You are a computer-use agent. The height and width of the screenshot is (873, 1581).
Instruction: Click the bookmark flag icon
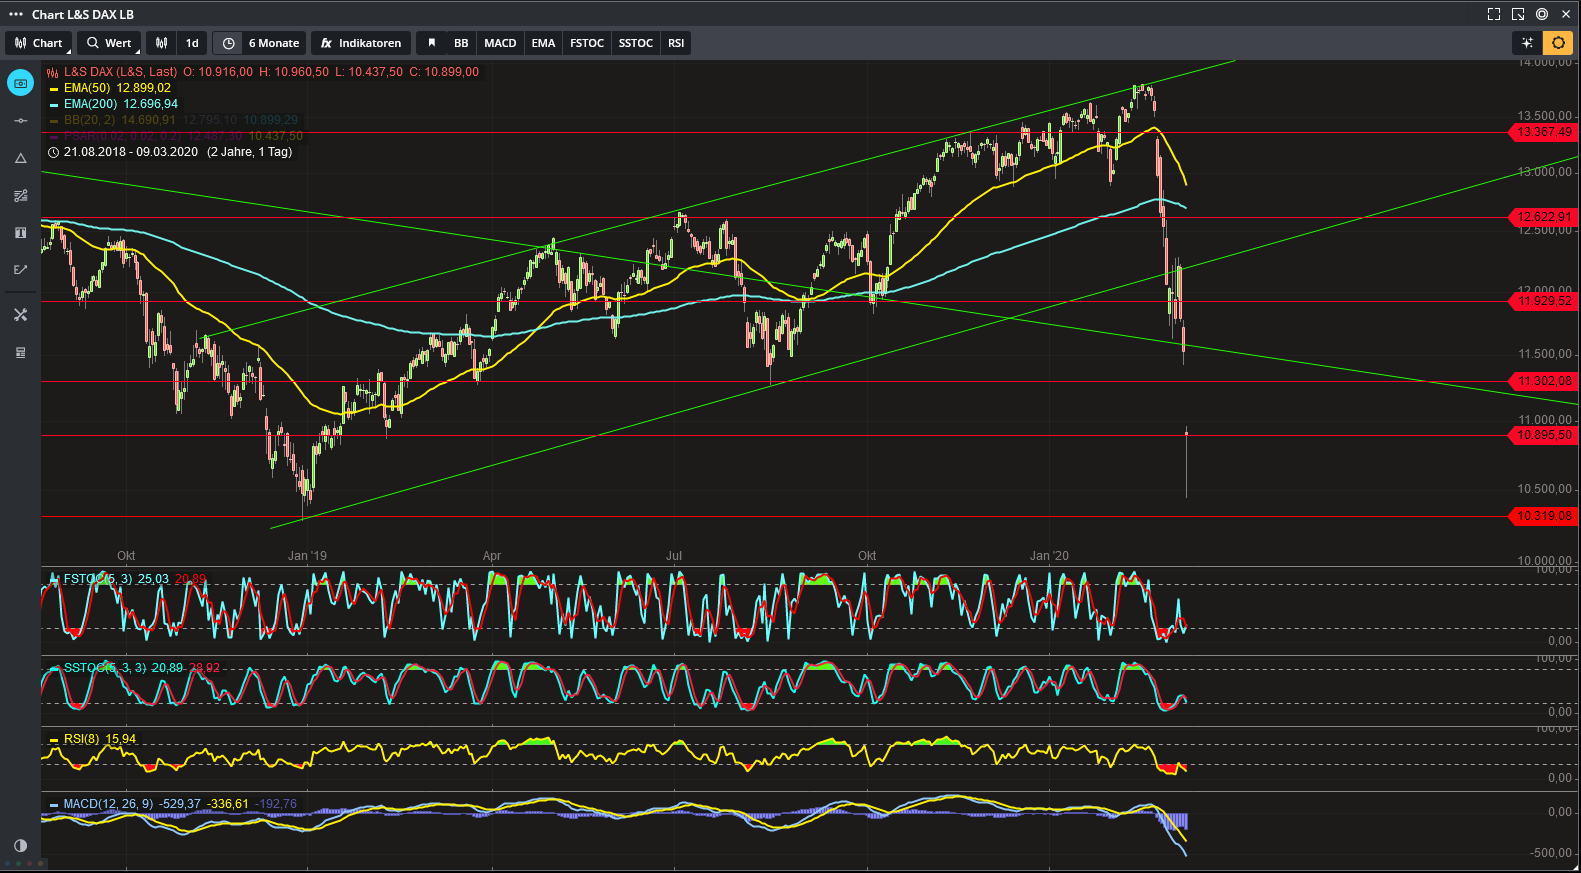431,43
